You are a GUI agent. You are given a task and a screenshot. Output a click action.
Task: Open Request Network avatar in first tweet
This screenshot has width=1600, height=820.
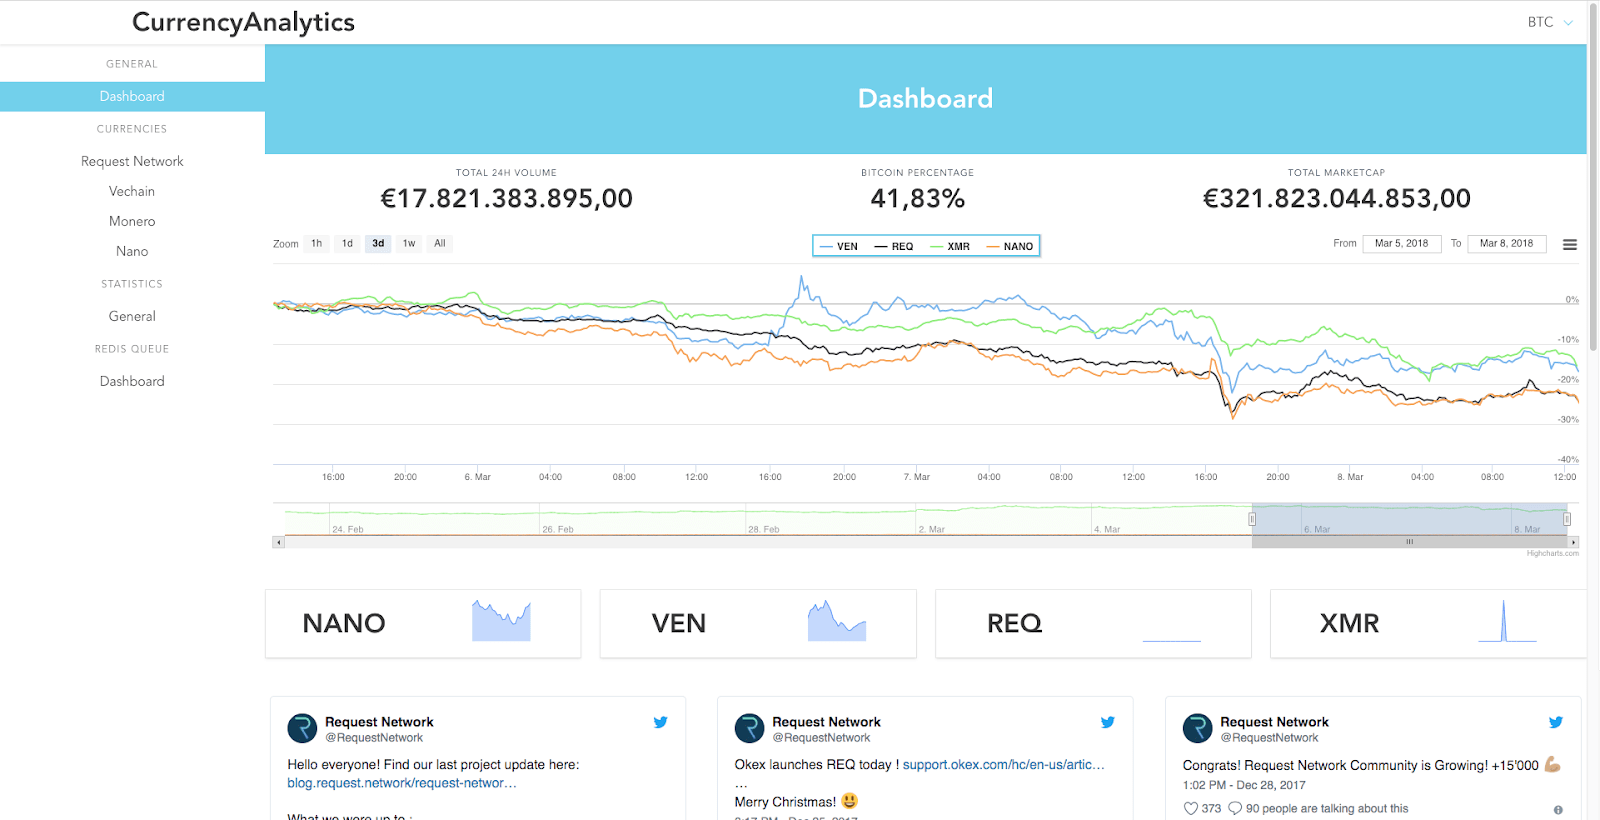click(302, 728)
